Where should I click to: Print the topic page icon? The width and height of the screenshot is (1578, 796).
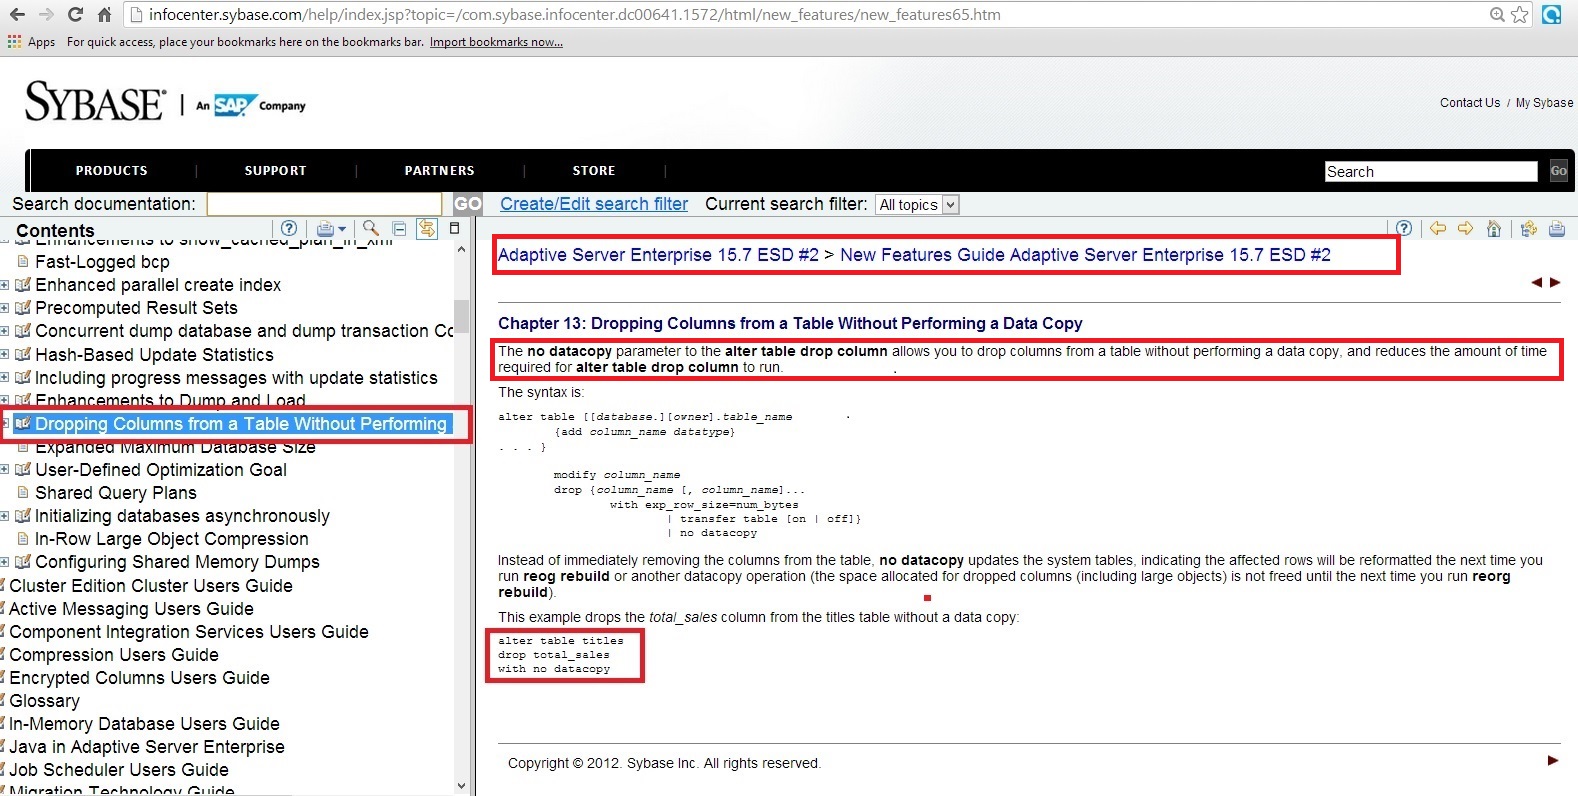pos(1557,228)
